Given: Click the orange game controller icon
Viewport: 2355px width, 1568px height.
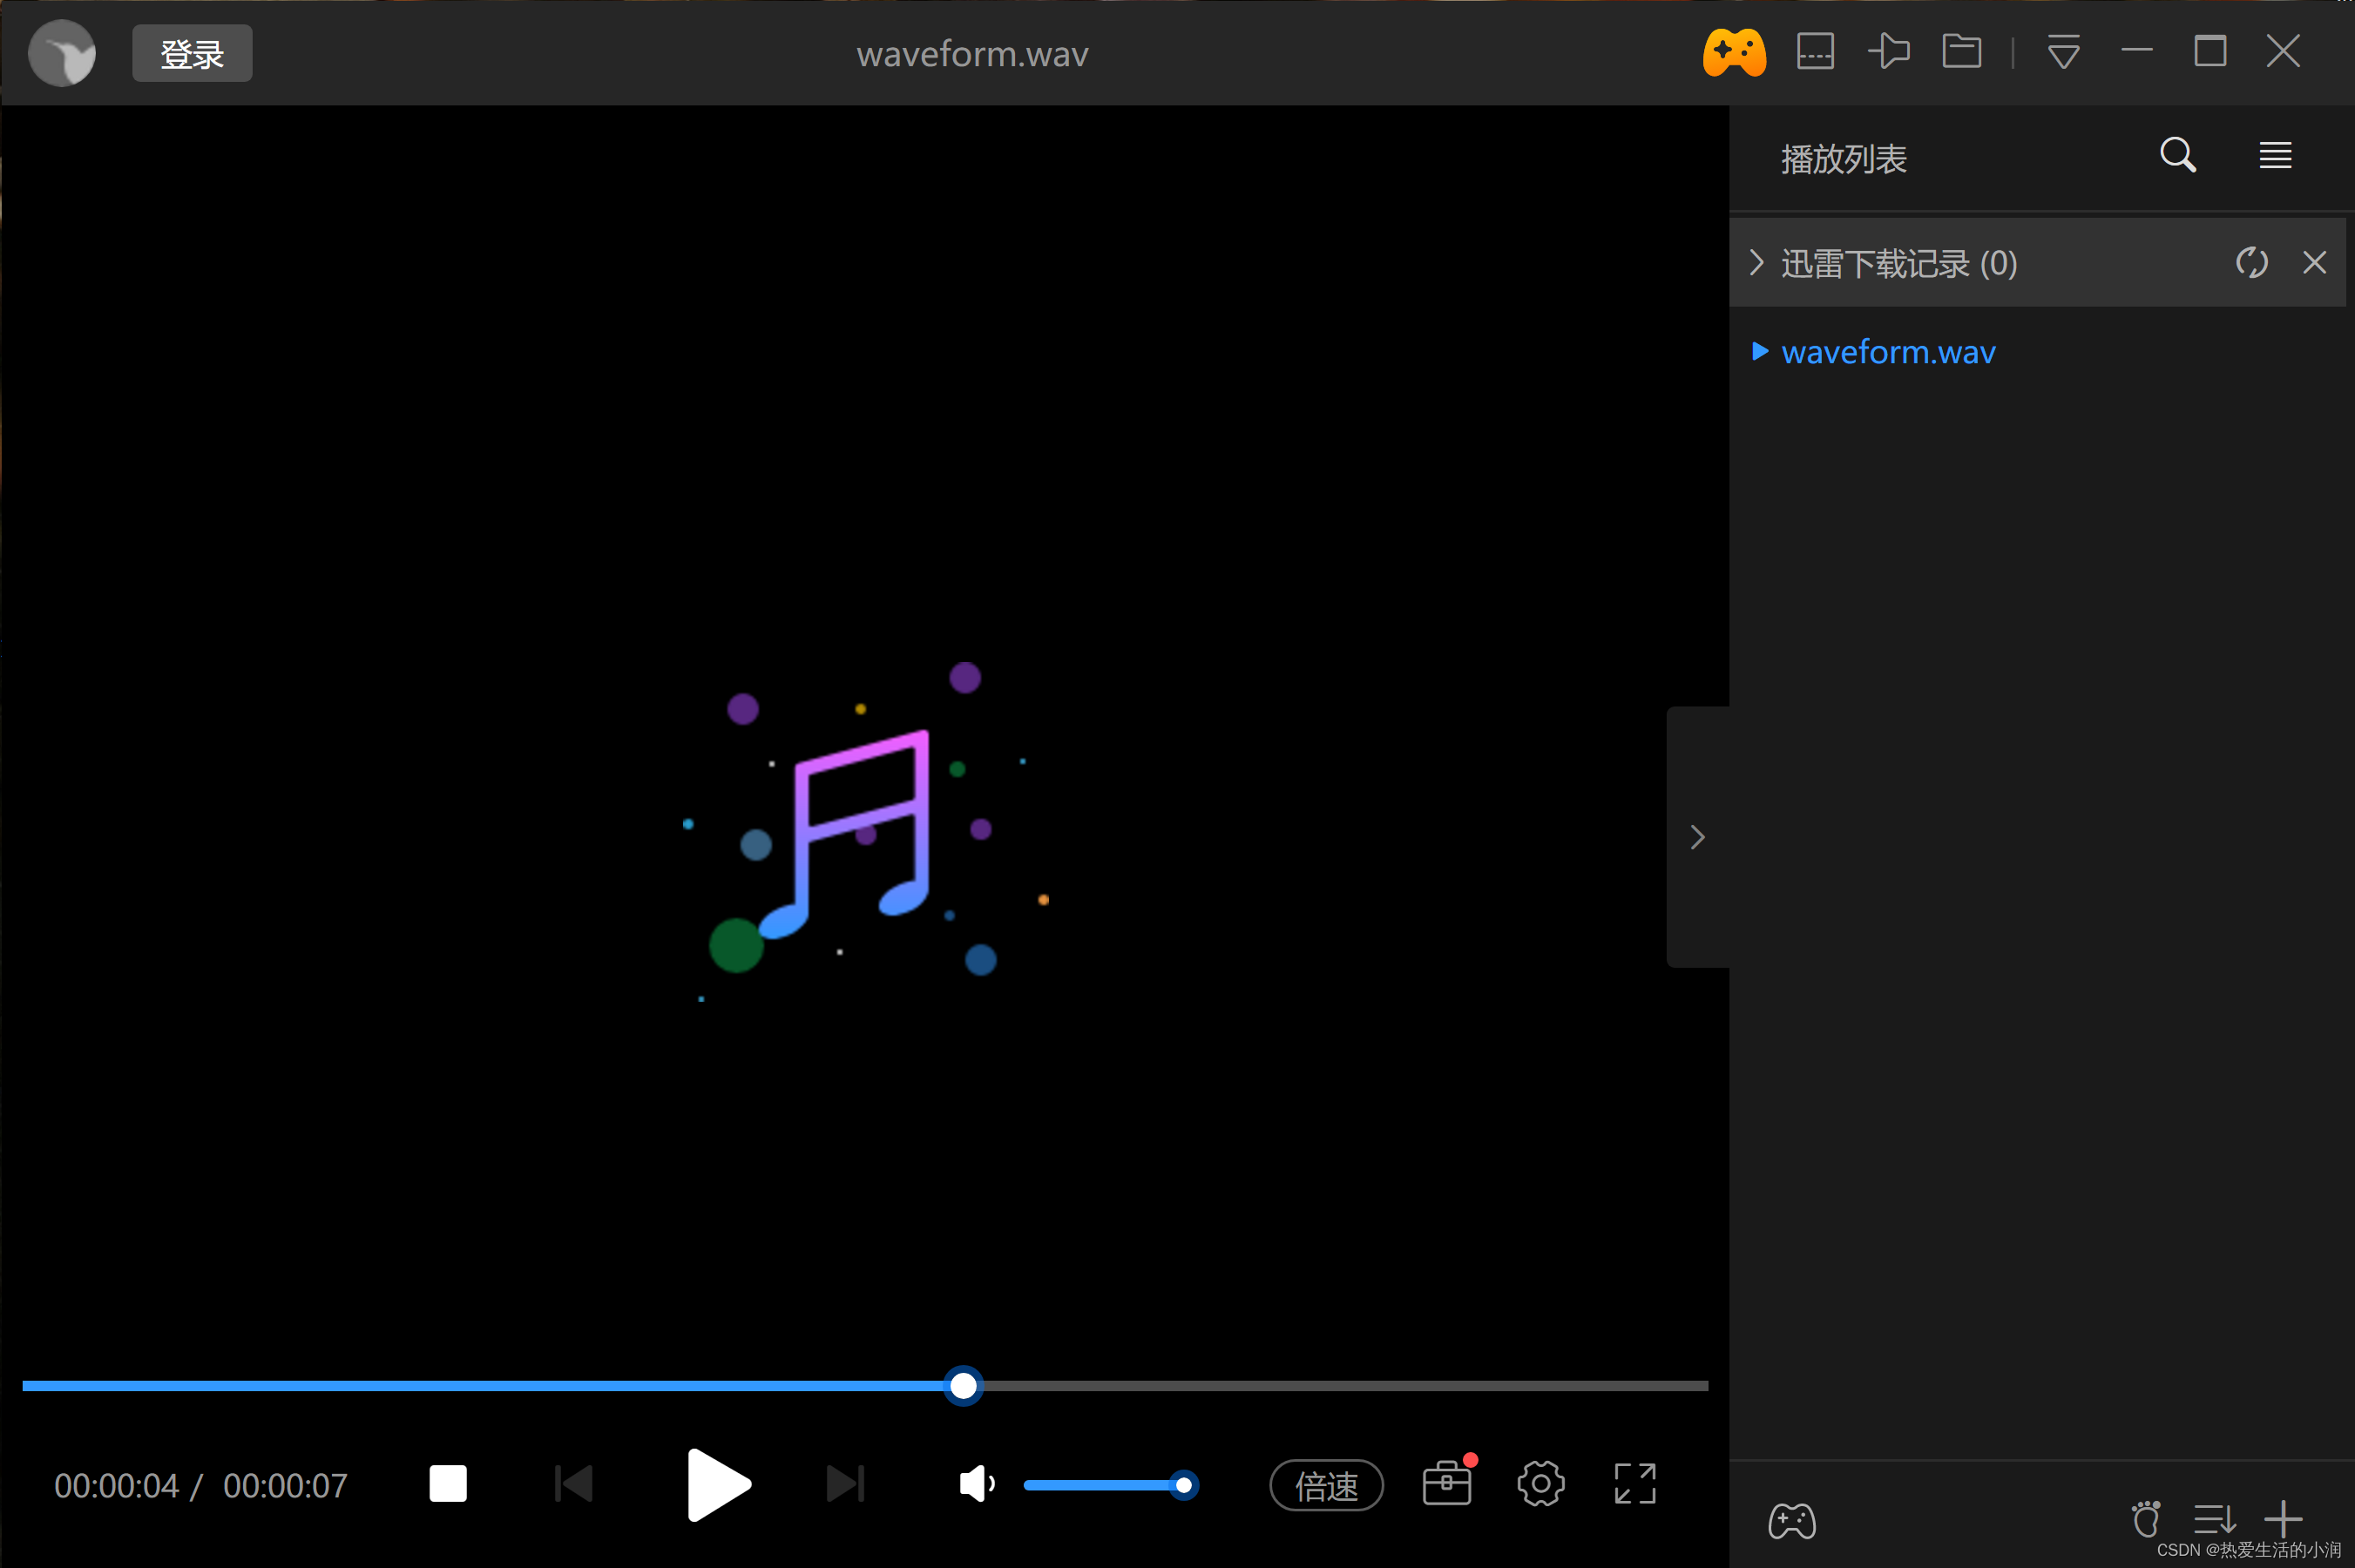Looking at the screenshot, I should [1734, 52].
